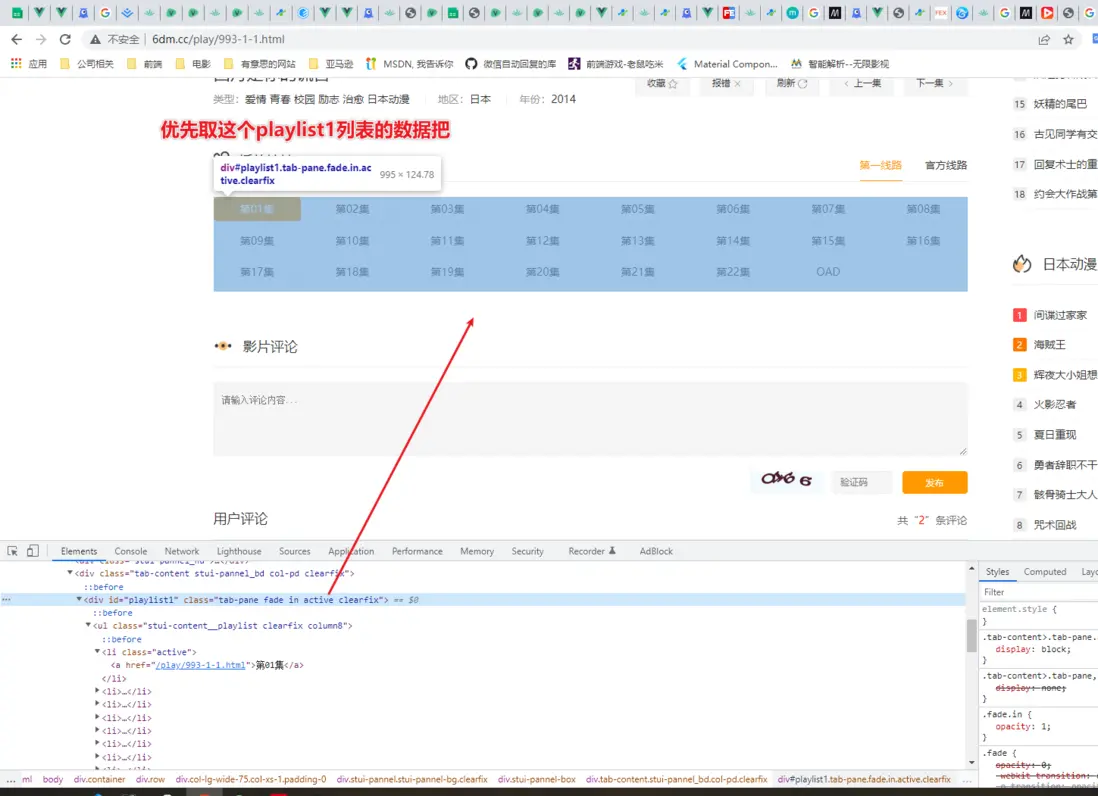Open the DevTools AdBlock tab
This screenshot has width=1098, height=796.
[655, 551]
